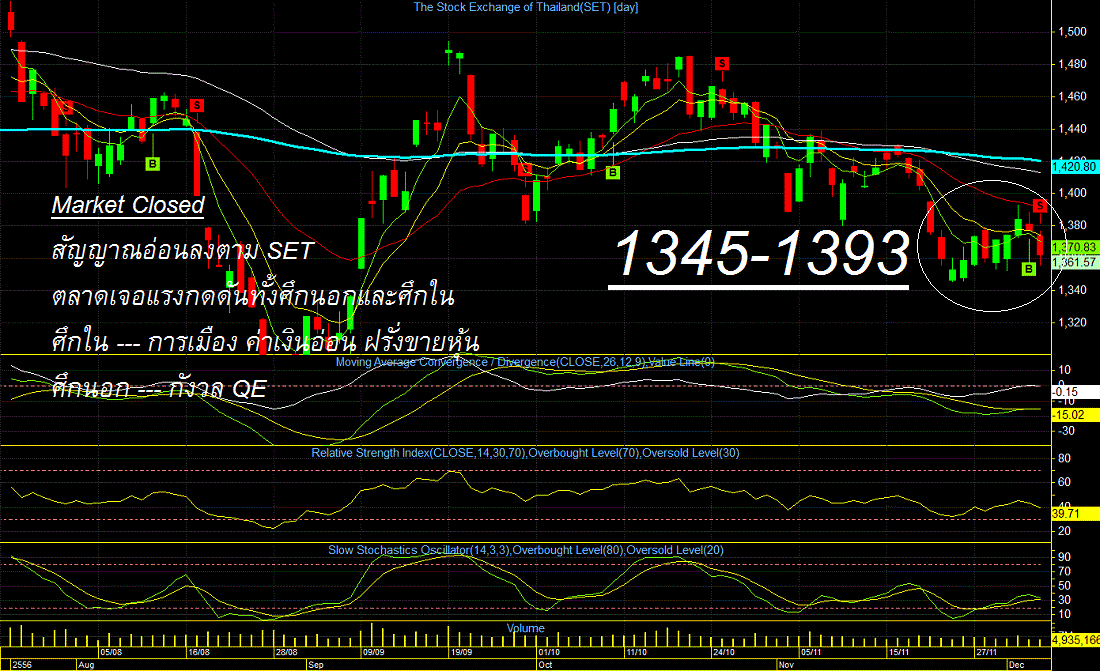Click the 01/10 date on the time axis
This screenshot has width=1100, height=671.
549,652
